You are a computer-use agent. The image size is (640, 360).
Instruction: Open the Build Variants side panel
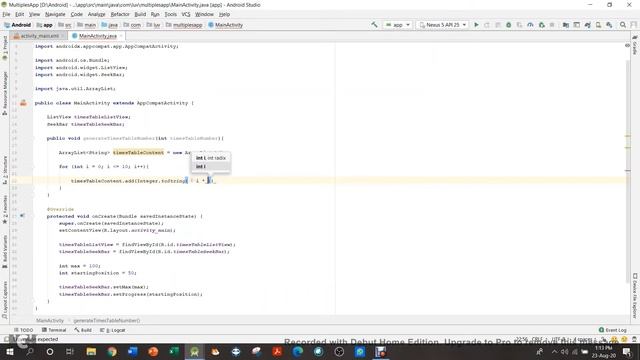(5, 251)
